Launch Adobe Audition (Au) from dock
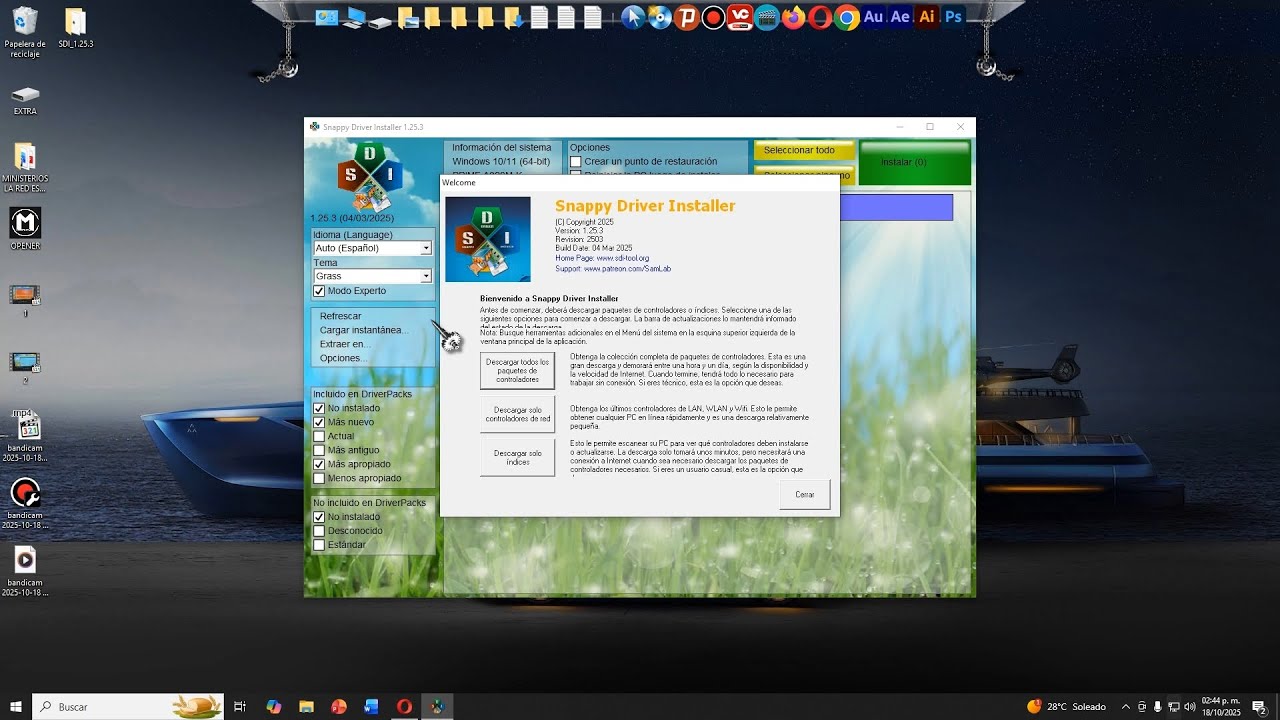Viewport: 1280px width, 720px height. [873, 17]
